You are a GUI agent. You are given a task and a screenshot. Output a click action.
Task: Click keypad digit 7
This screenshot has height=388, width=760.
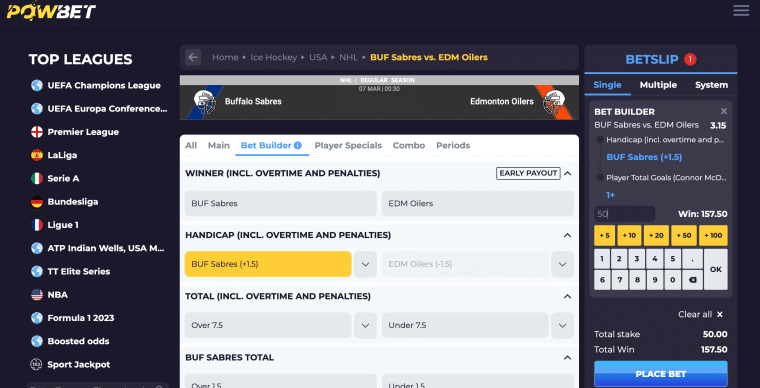click(619, 280)
